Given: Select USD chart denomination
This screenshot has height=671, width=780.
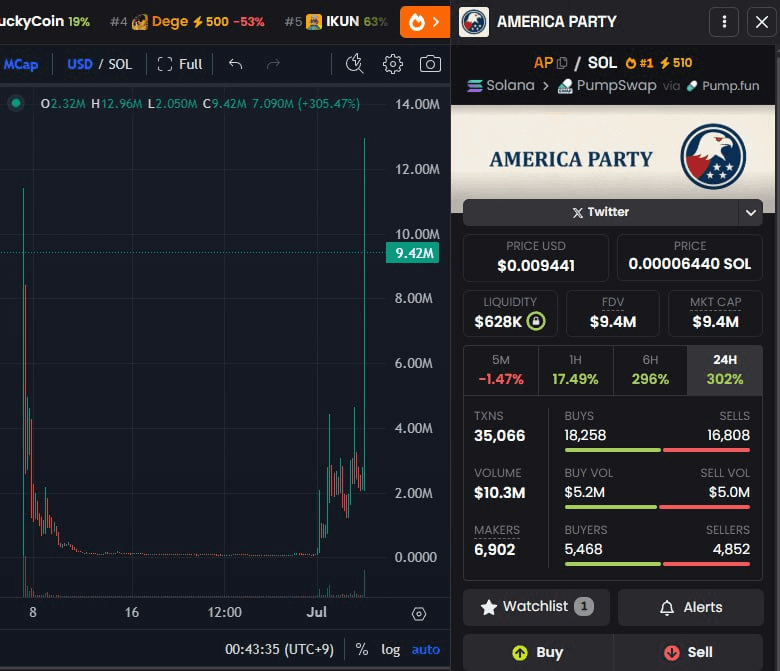Looking at the screenshot, I should click(x=80, y=64).
